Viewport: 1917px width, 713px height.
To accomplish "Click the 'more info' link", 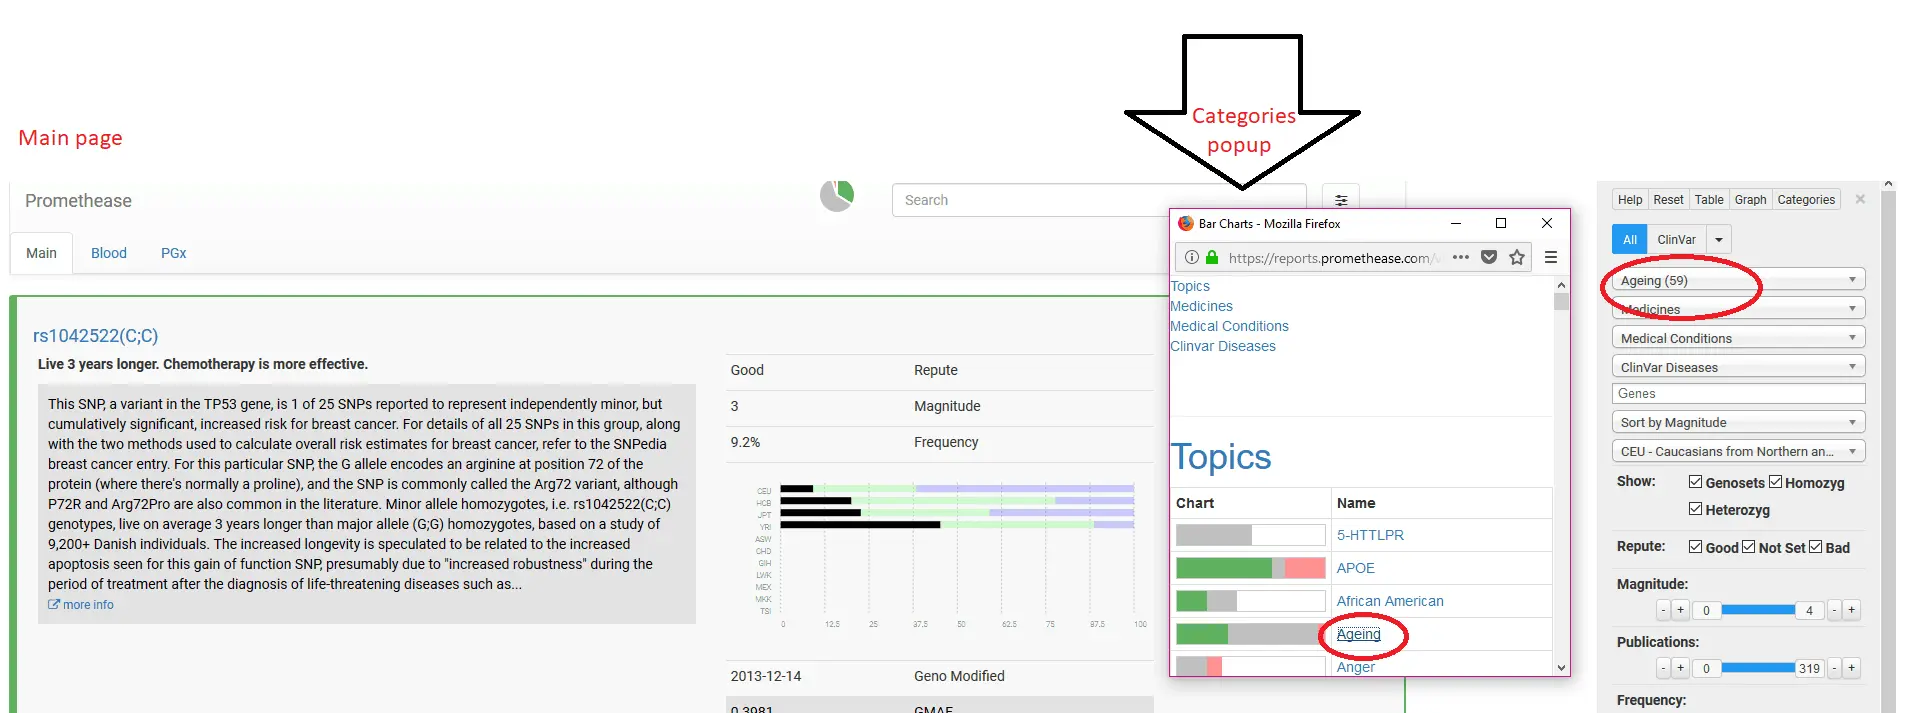I will (x=88, y=605).
